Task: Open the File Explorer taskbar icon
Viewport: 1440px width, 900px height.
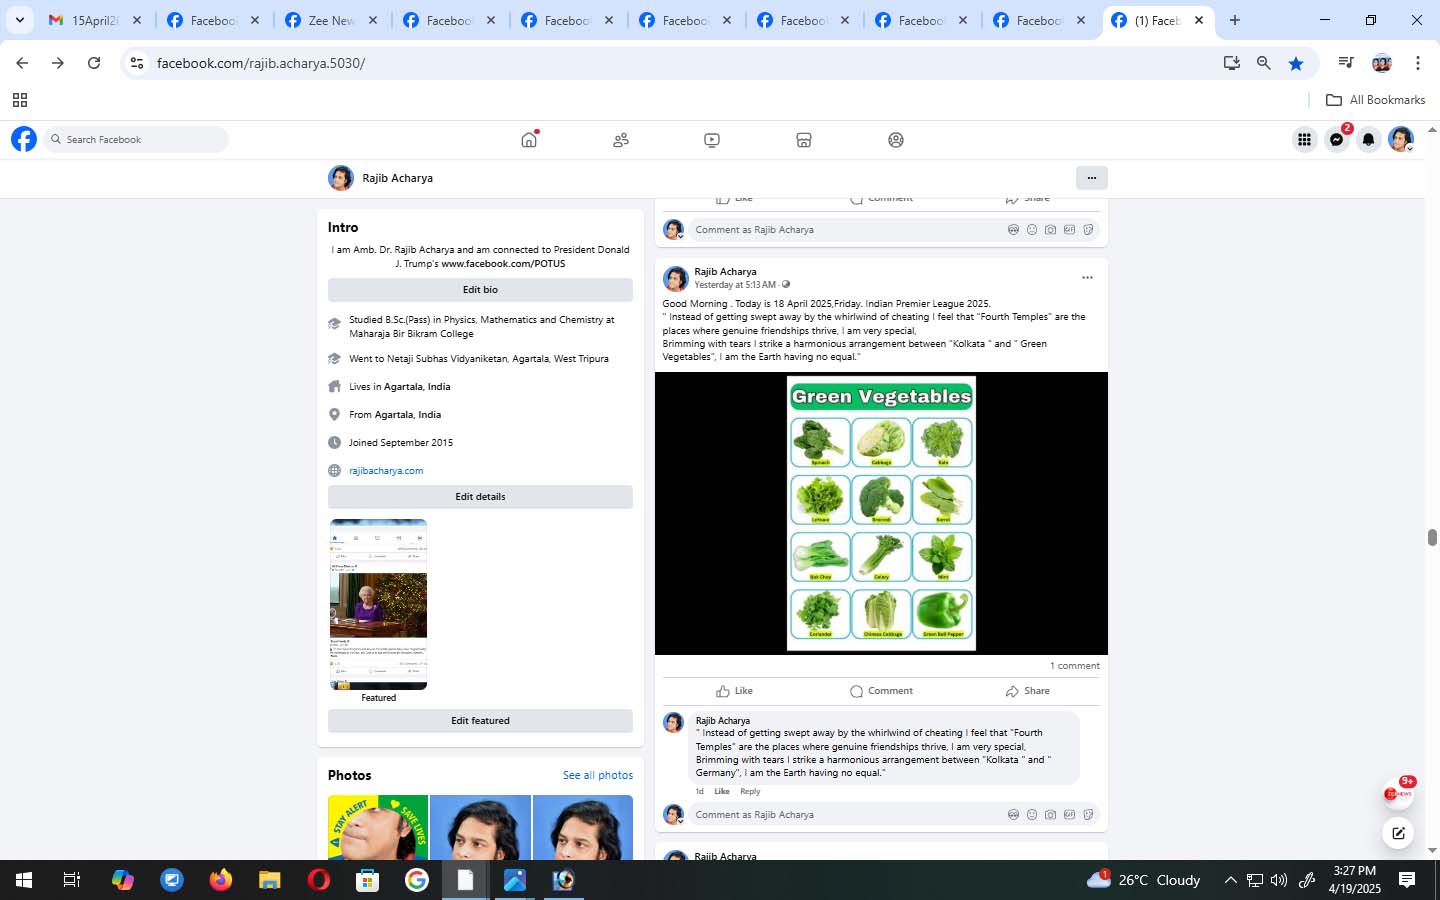Action: click(x=270, y=880)
